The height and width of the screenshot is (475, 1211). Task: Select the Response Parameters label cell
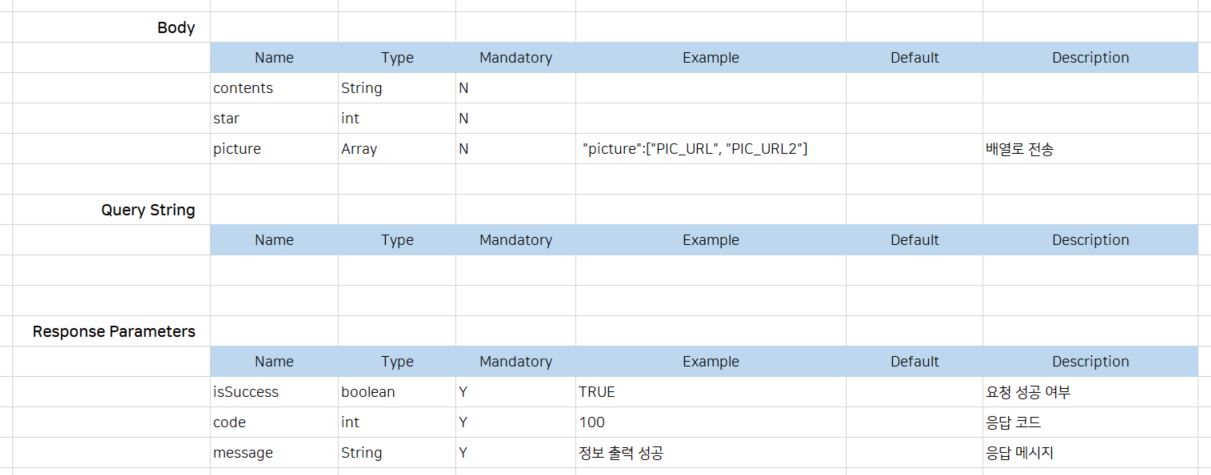[x=114, y=331]
